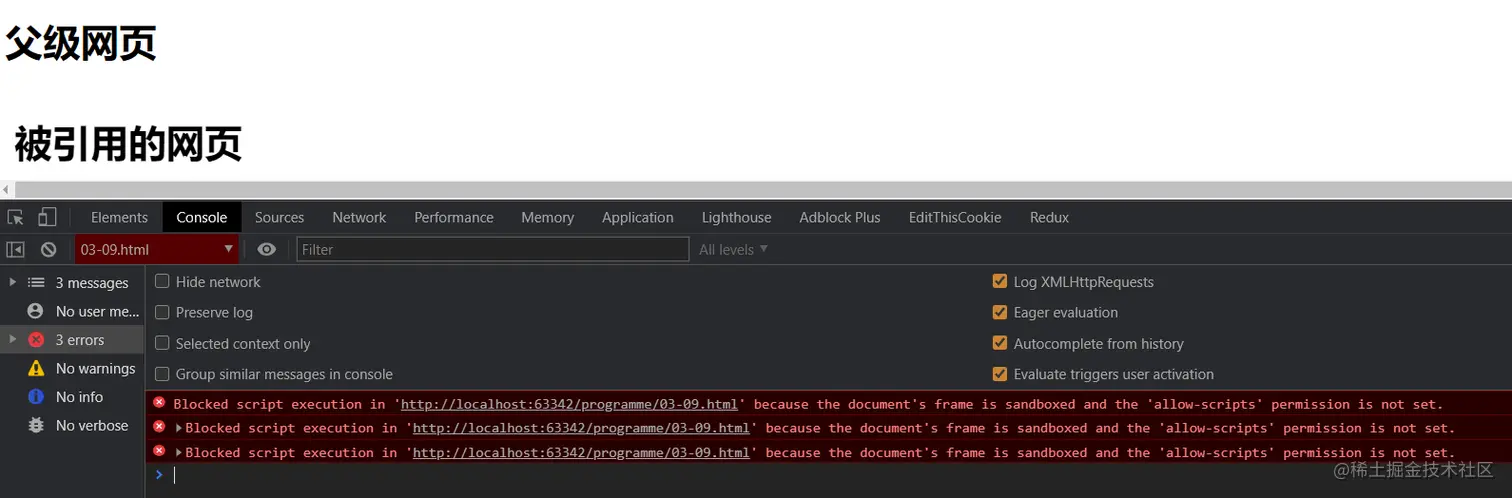1512x498 pixels.
Task: Clear the console with the ban icon
Action: pyautogui.click(x=48, y=249)
